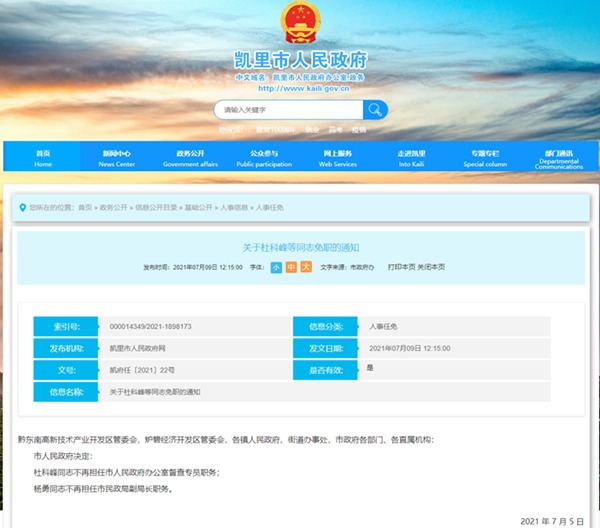Open the News Center menu
The width and height of the screenshot is (600, 528).
(117, 158)
